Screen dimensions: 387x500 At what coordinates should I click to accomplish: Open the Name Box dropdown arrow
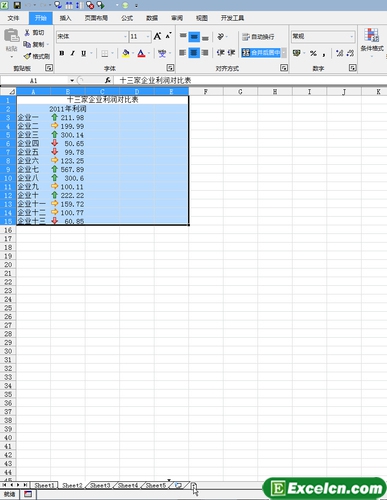click(72, 80)
